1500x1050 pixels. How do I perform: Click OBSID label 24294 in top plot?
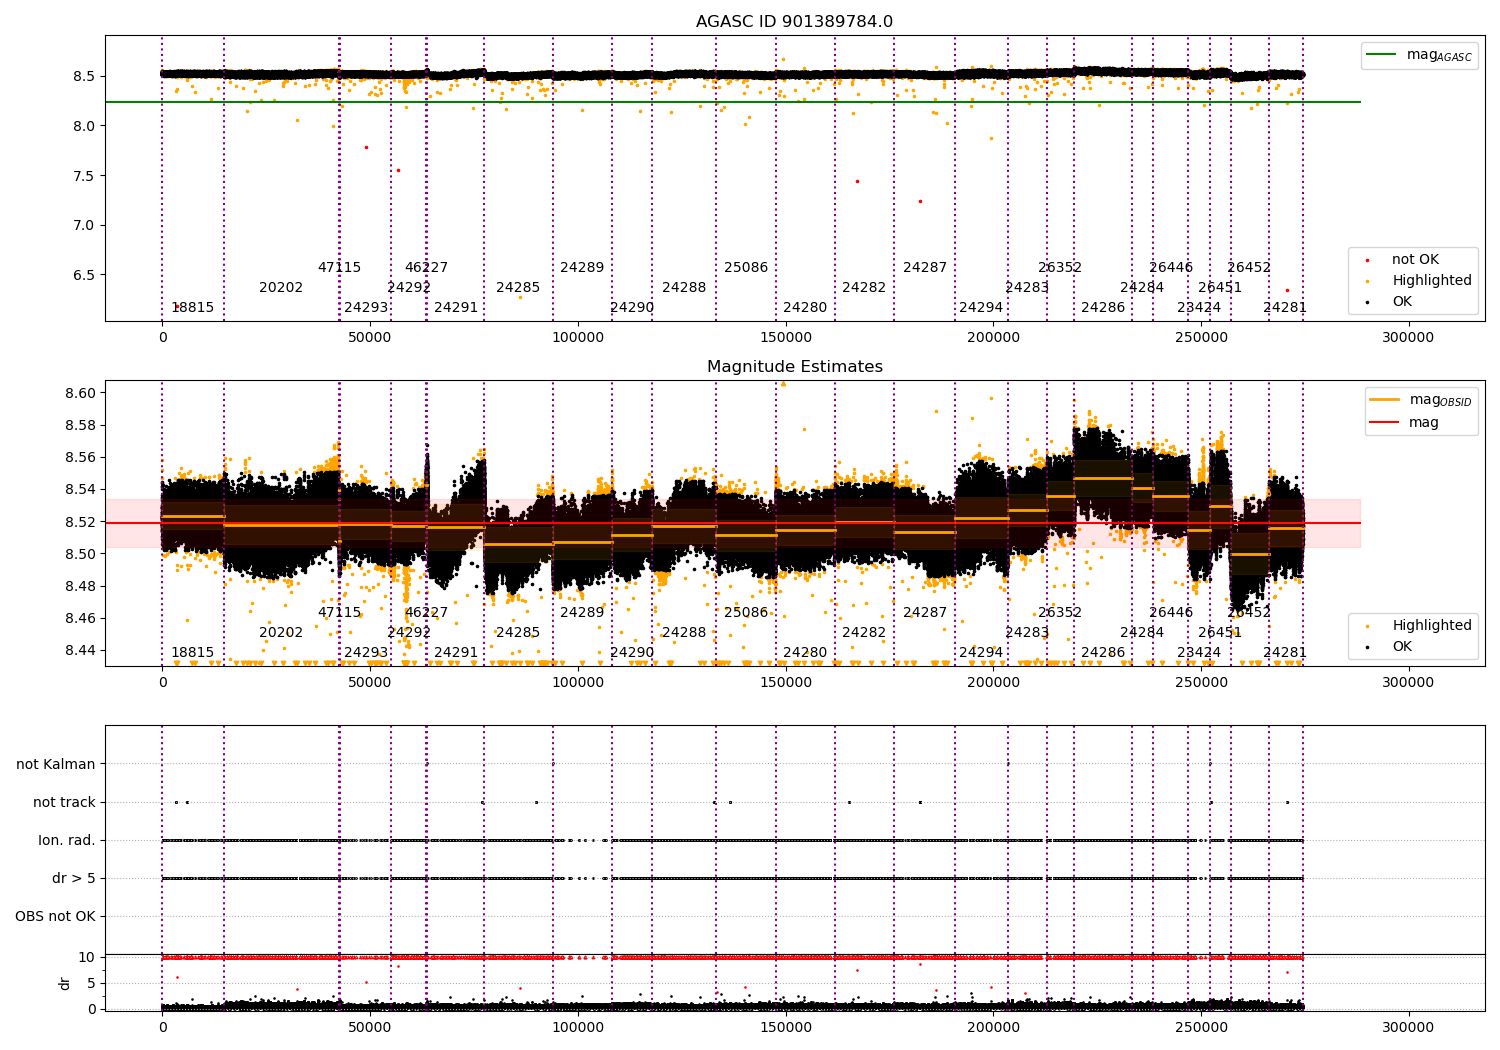click(981, 307)
